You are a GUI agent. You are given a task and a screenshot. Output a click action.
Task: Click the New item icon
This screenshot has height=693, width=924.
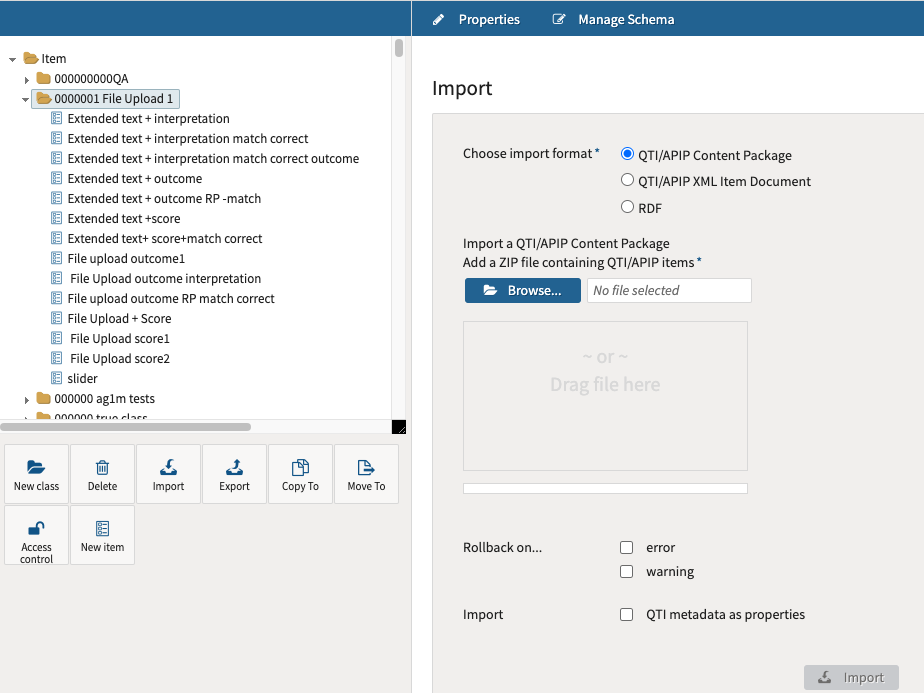click(x=102, y=527)
